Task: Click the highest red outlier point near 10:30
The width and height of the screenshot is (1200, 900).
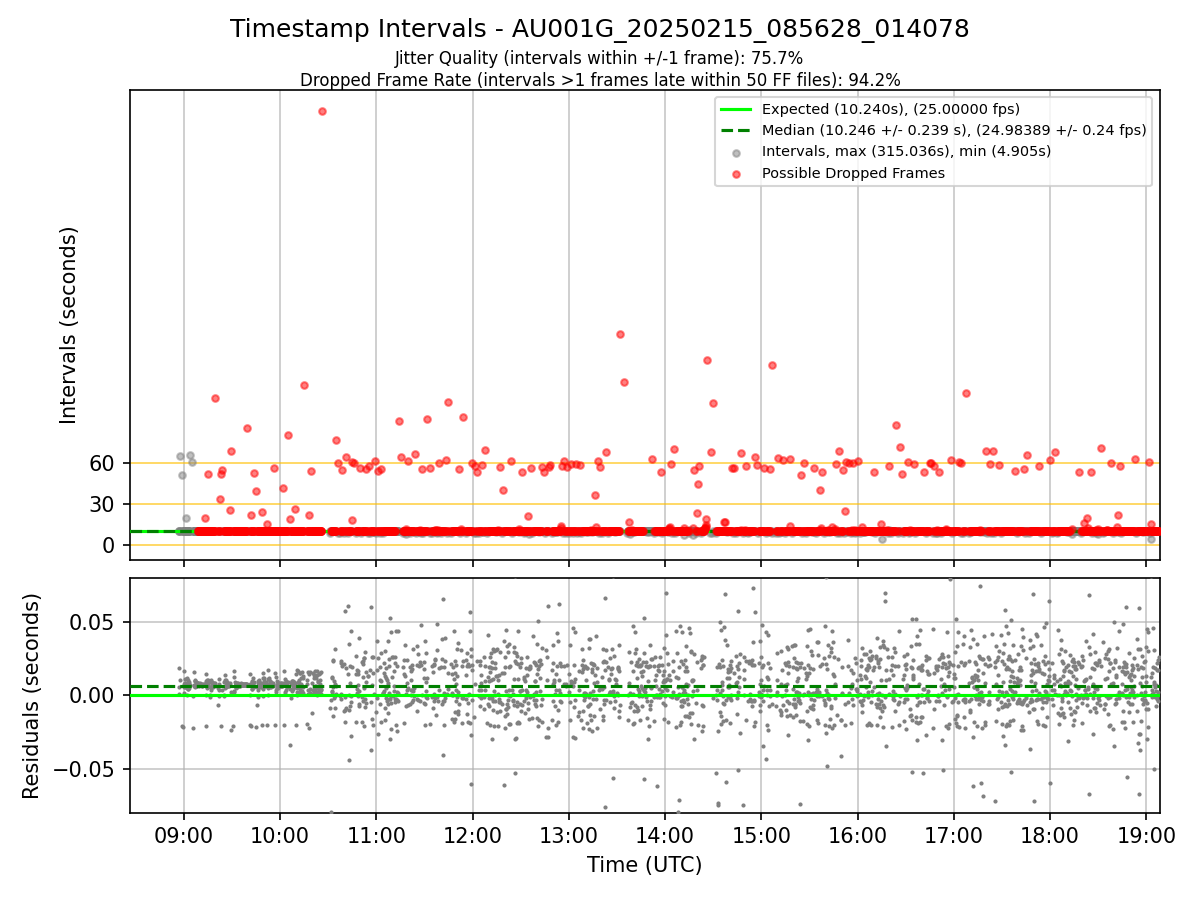Action: click(x=322, y=111)
